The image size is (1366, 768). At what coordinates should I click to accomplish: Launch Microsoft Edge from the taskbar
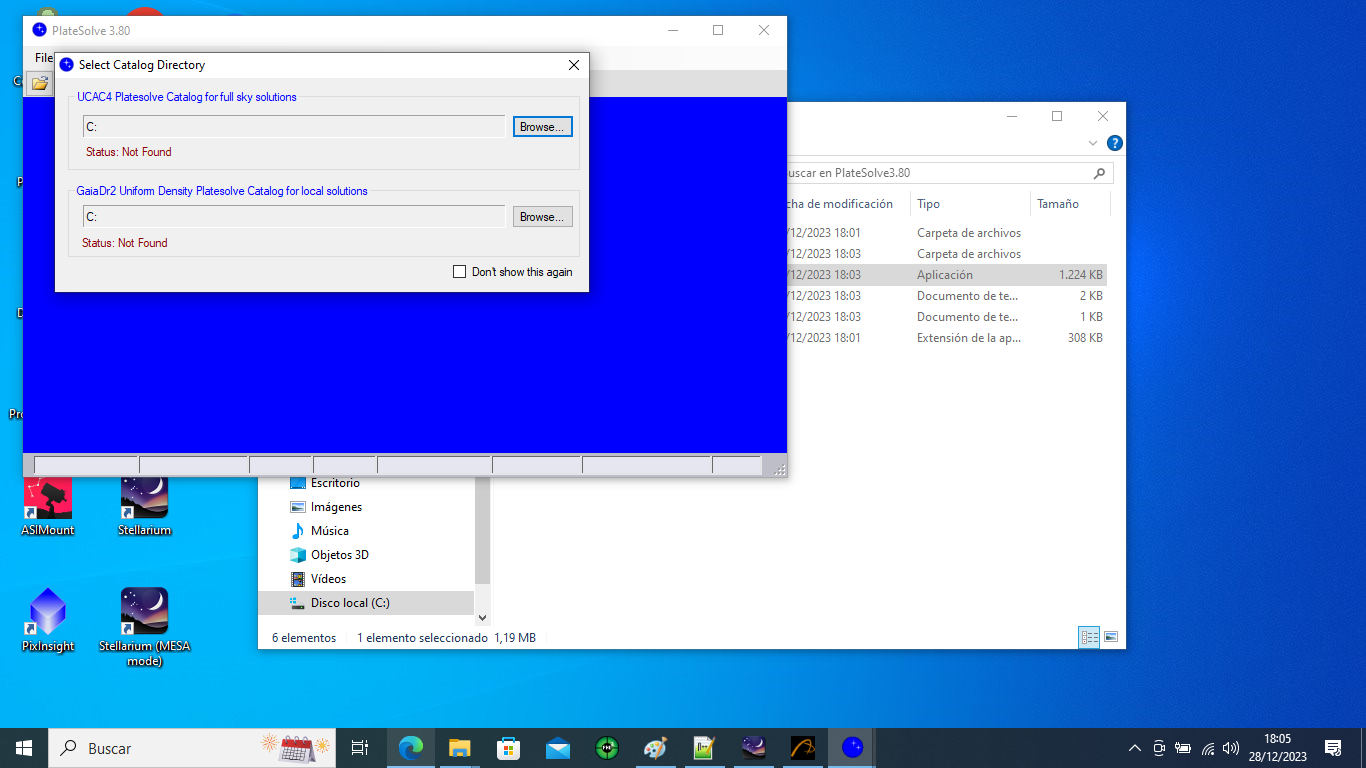(x=410, y=748)
